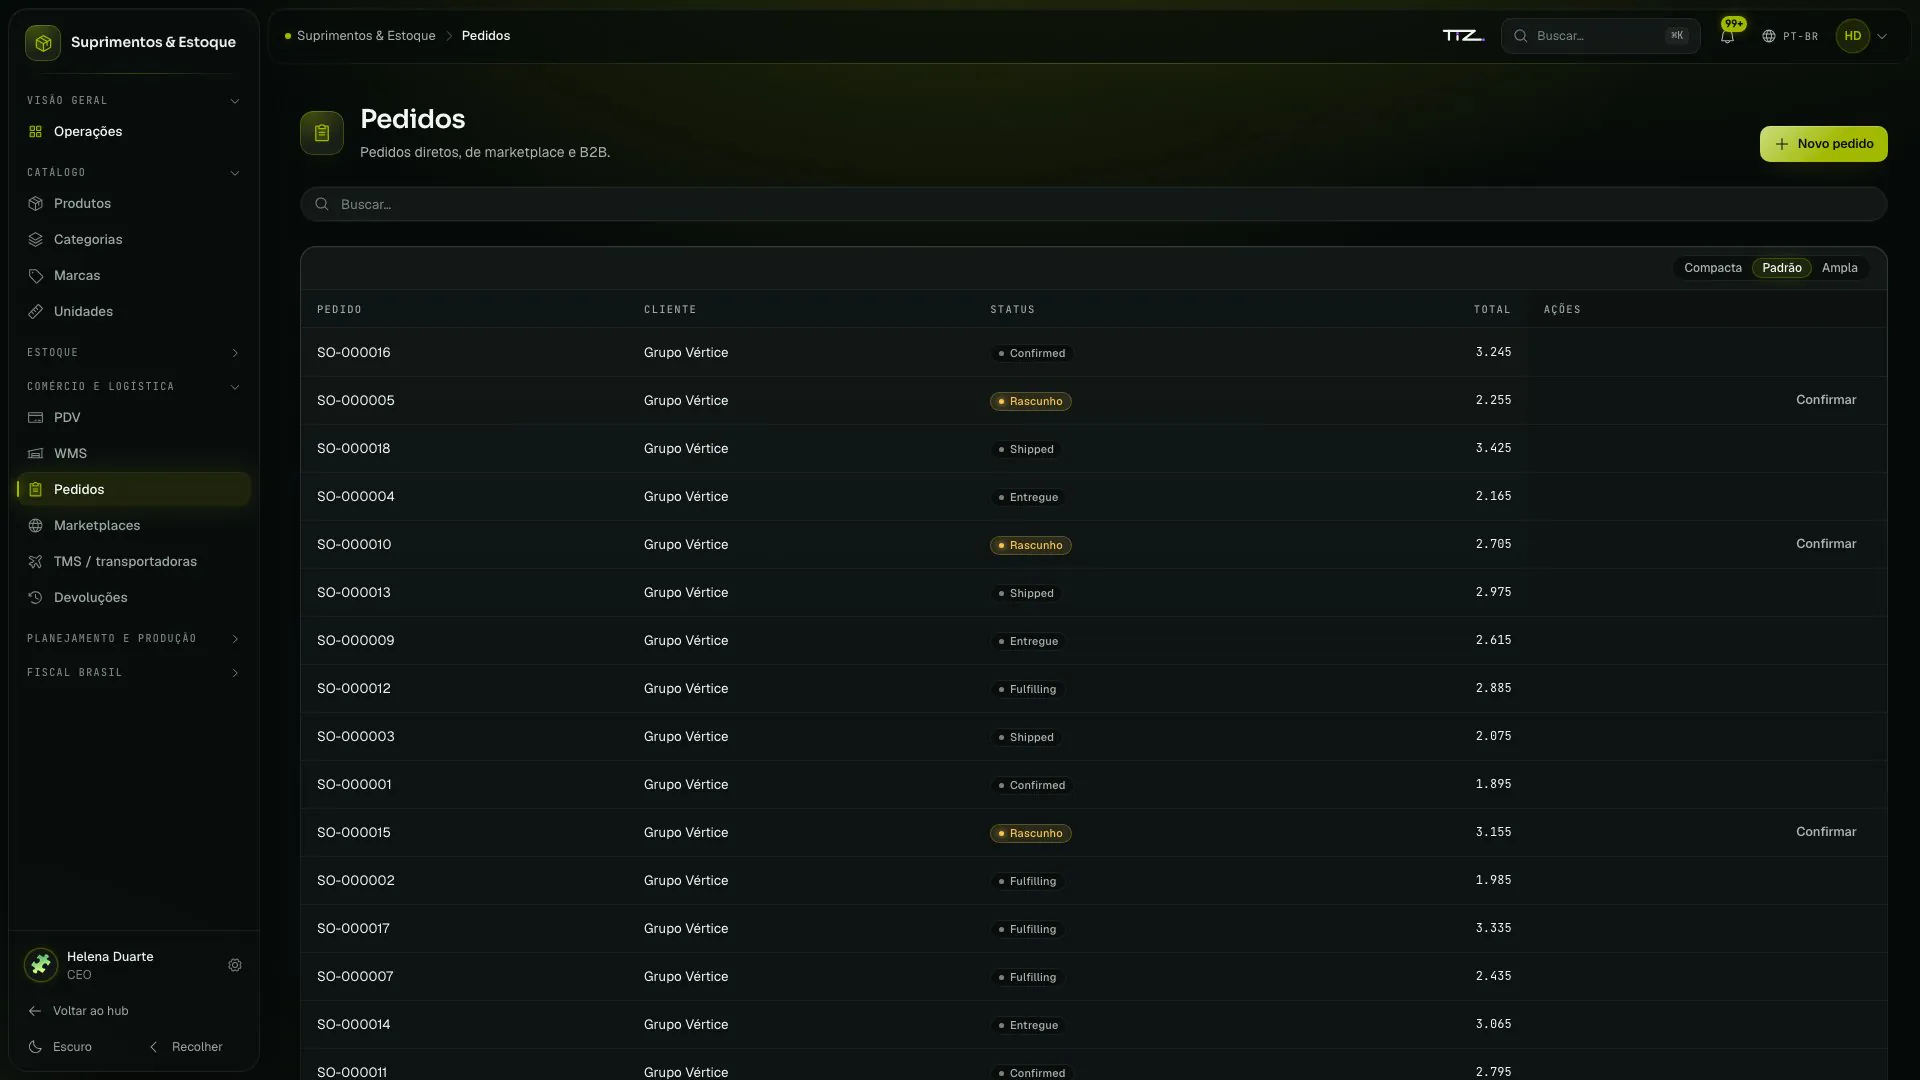Confirm order SO-000015
Screen dimensions: 1920x1080
(x=1826, y=832)
